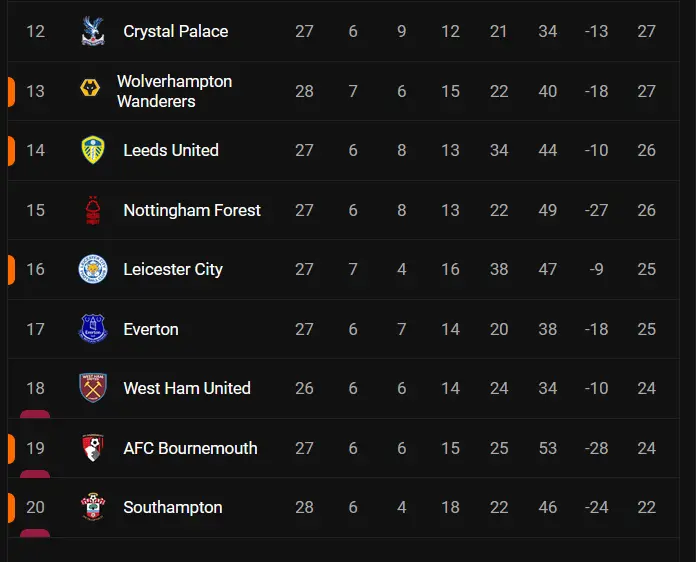Screen dimensions: 696x562
Task: Open the Crystal Palace team page
Action: 175,31
